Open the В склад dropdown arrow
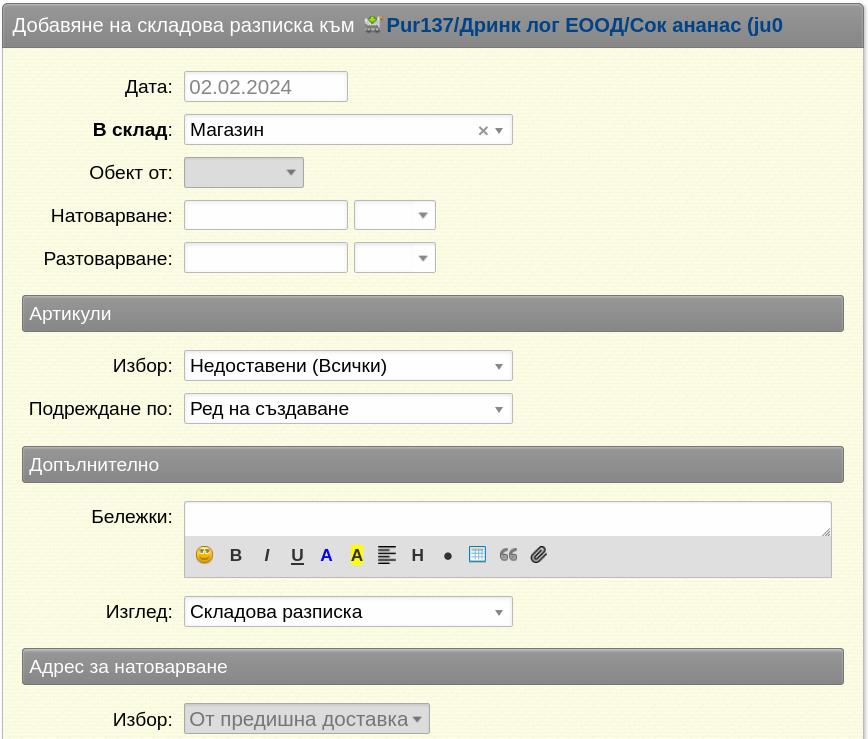868x739 pixels. coord(499,131)
